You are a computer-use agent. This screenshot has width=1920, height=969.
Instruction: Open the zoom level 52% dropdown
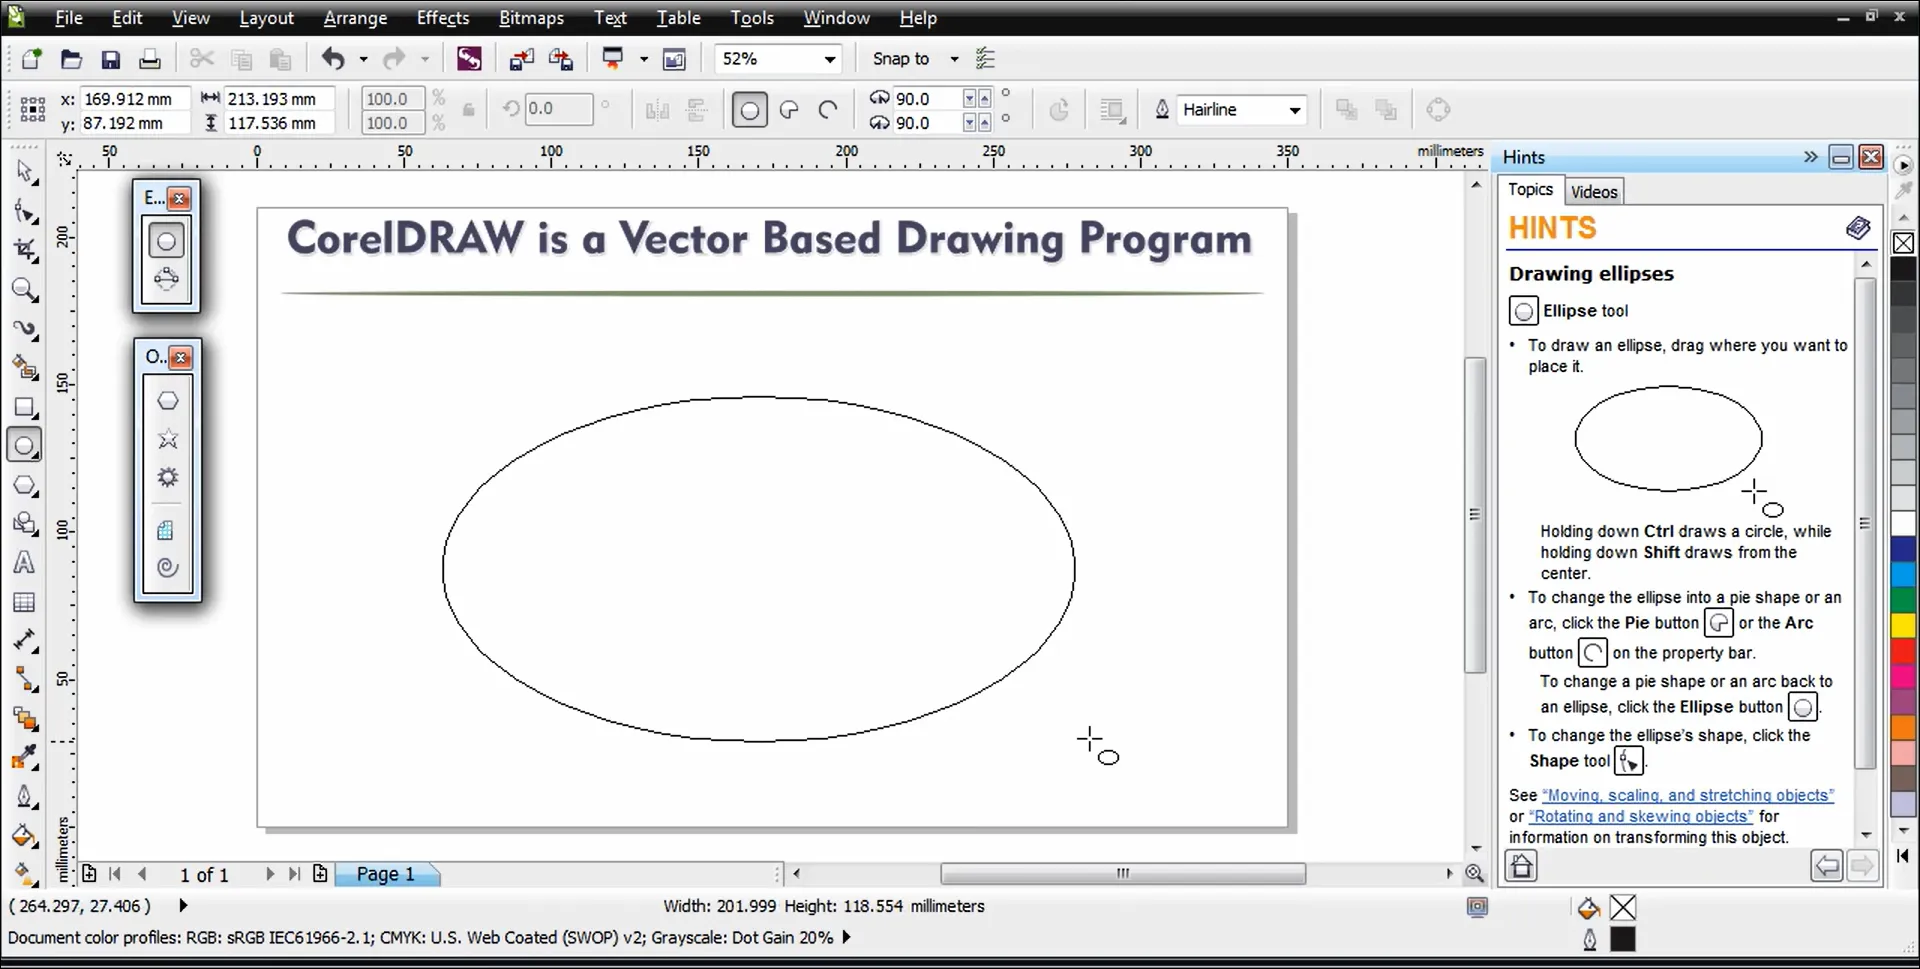point(829,60)
